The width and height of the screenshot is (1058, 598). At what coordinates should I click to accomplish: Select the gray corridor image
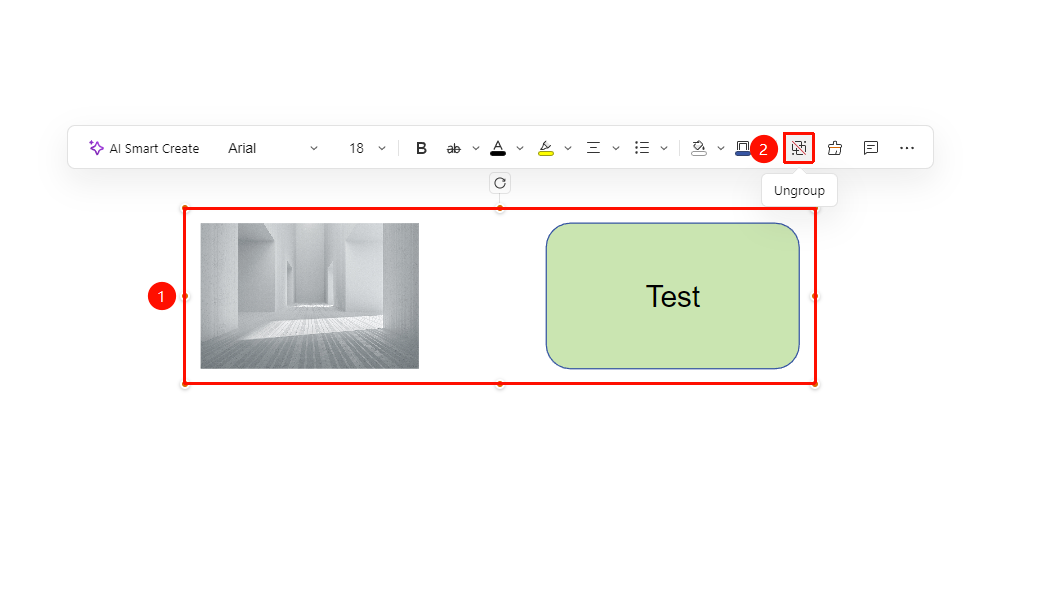coord(310,296)
